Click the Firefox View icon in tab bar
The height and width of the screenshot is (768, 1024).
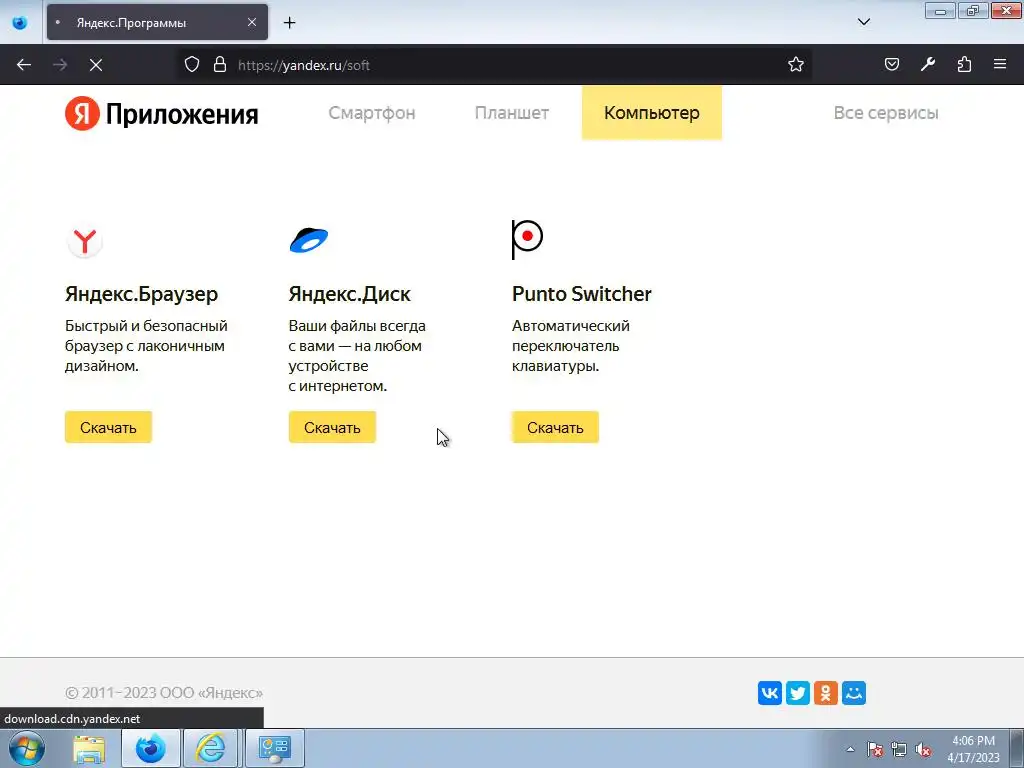20,22
